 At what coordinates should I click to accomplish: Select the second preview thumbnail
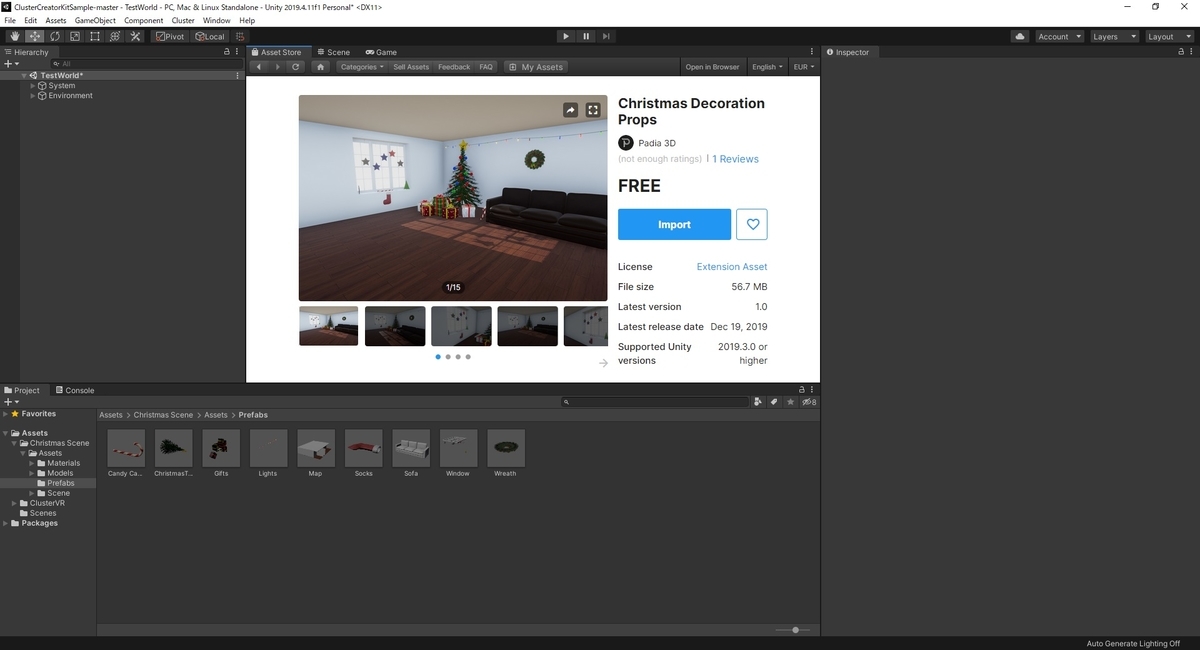[395, 326]
